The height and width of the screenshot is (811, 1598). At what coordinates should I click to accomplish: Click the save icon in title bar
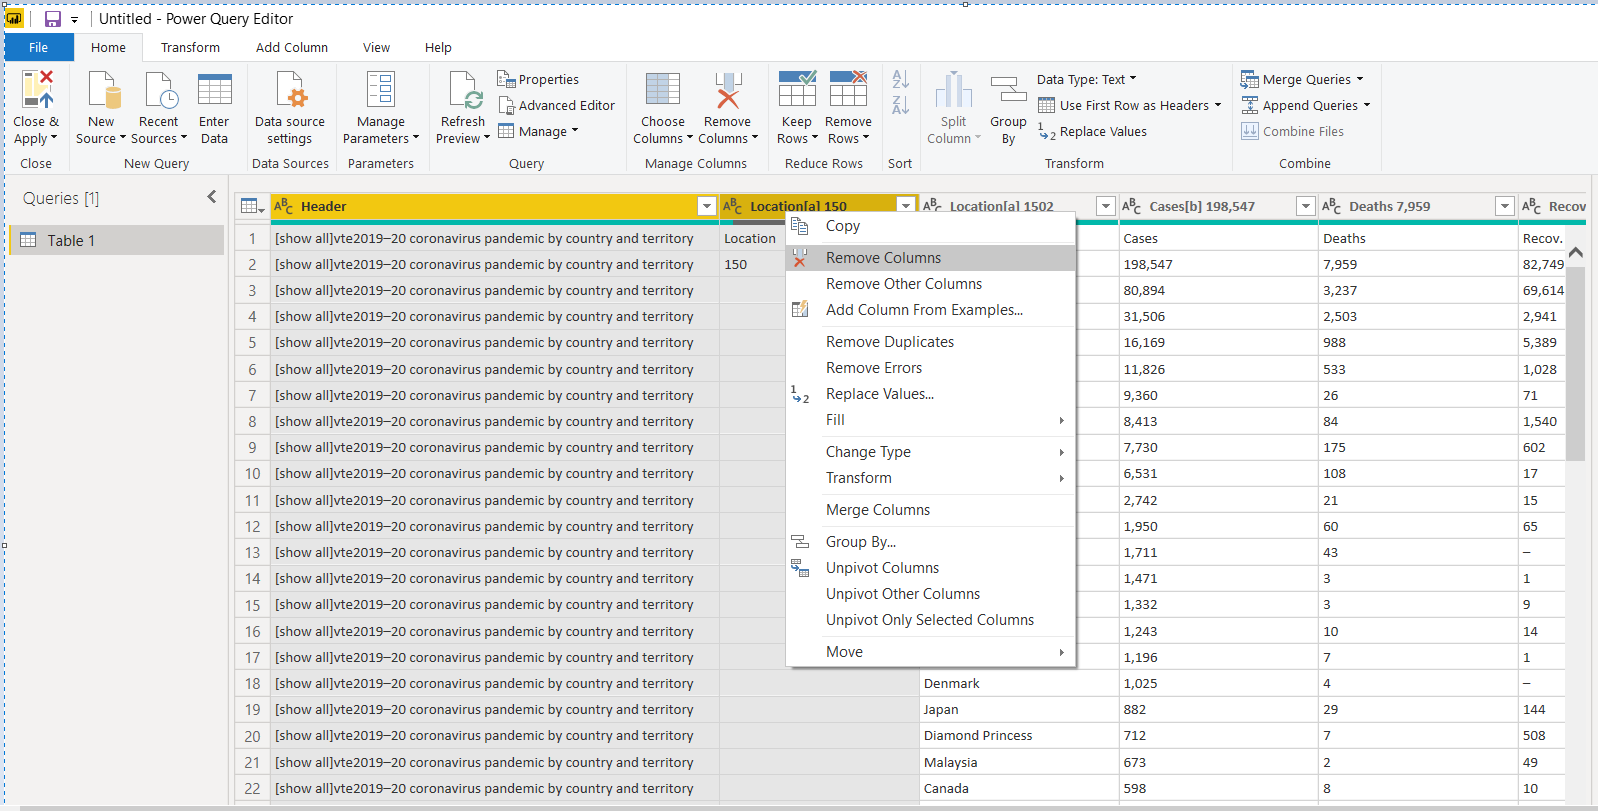click(x=53, y=19)
